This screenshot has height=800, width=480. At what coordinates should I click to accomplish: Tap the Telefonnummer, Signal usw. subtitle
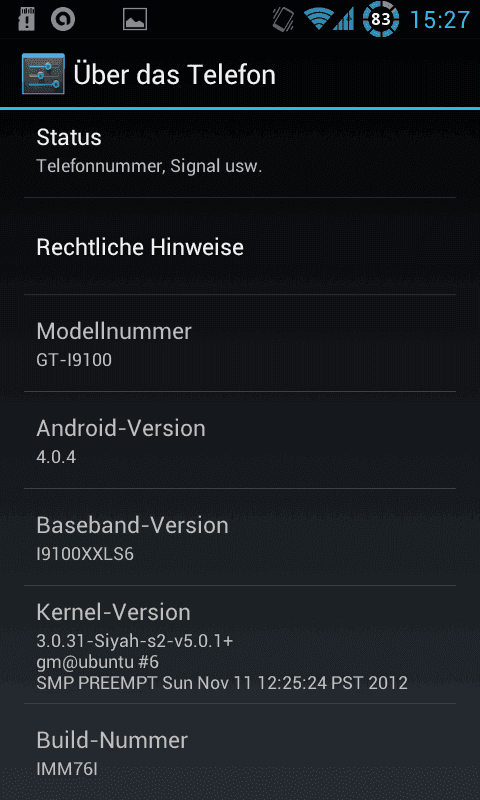point(149,166)
